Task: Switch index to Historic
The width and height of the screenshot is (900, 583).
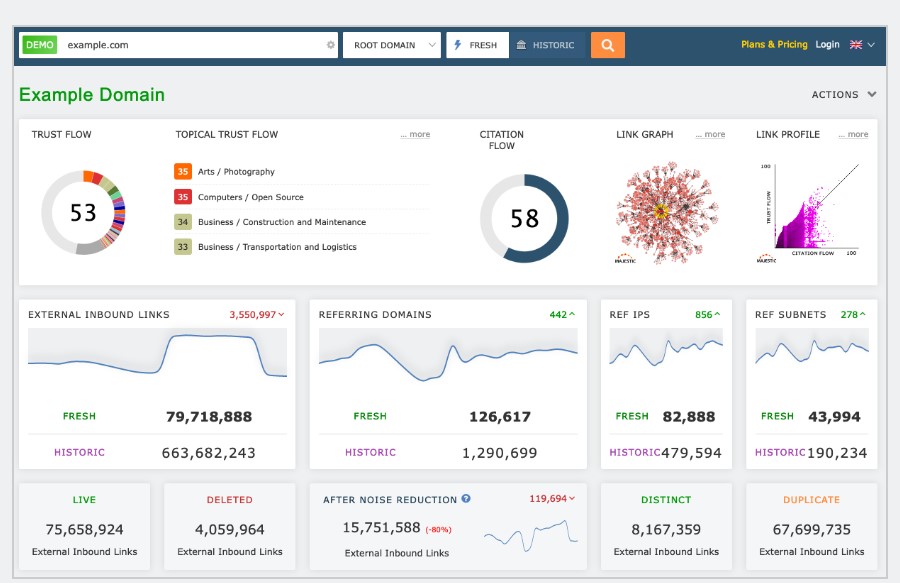Action: coord(546,45)
